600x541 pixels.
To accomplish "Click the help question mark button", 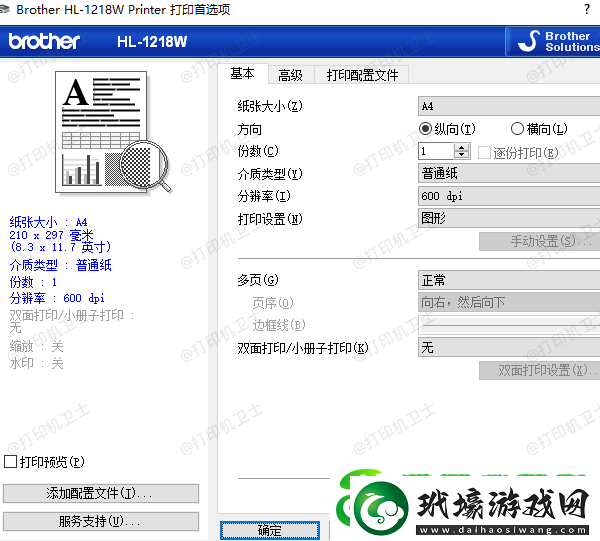I will (x=587, y=9).
